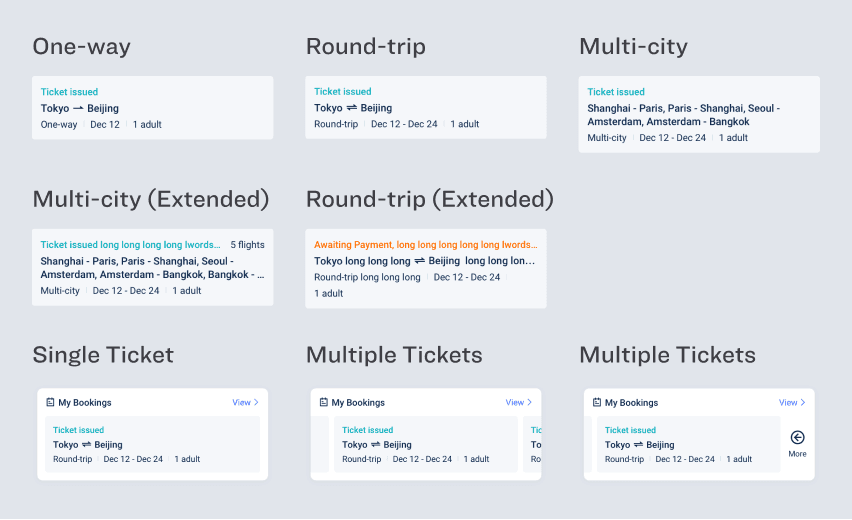This screenshot has width=852, height=520.
Task: Click My Bookings icon in Single Ticket card
Action: pyautogui.click(x=50, y=403)
